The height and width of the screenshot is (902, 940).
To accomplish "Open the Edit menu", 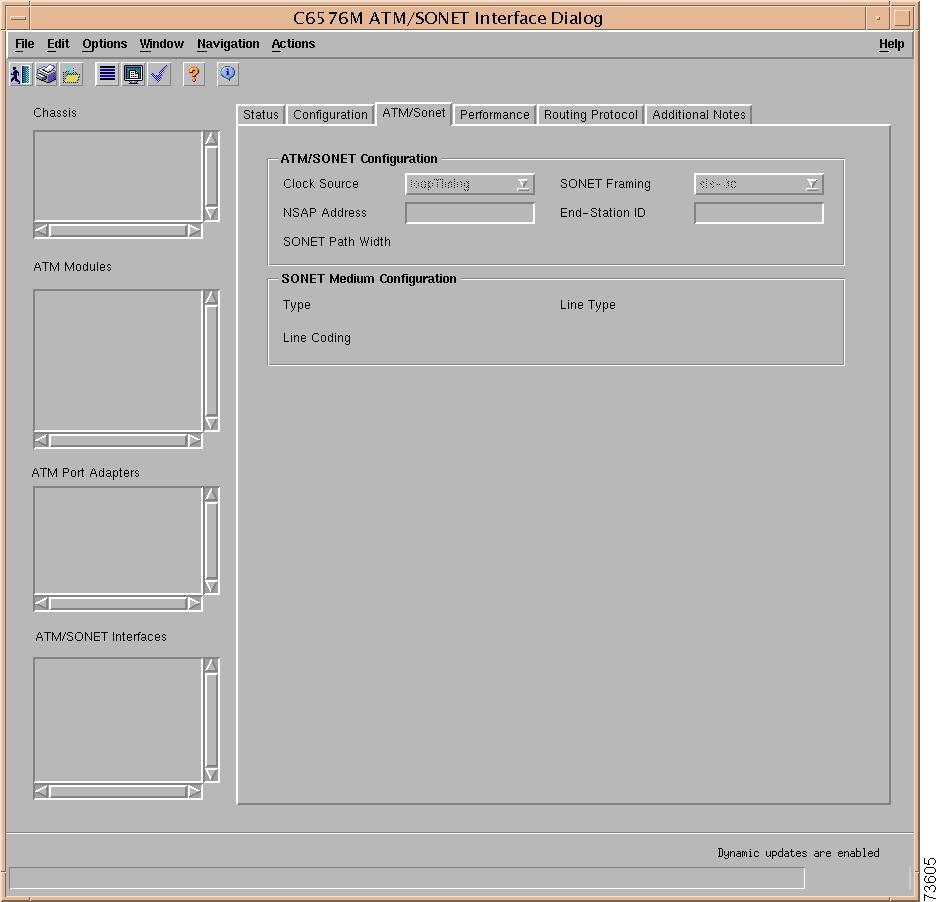I will click(58, 44).
